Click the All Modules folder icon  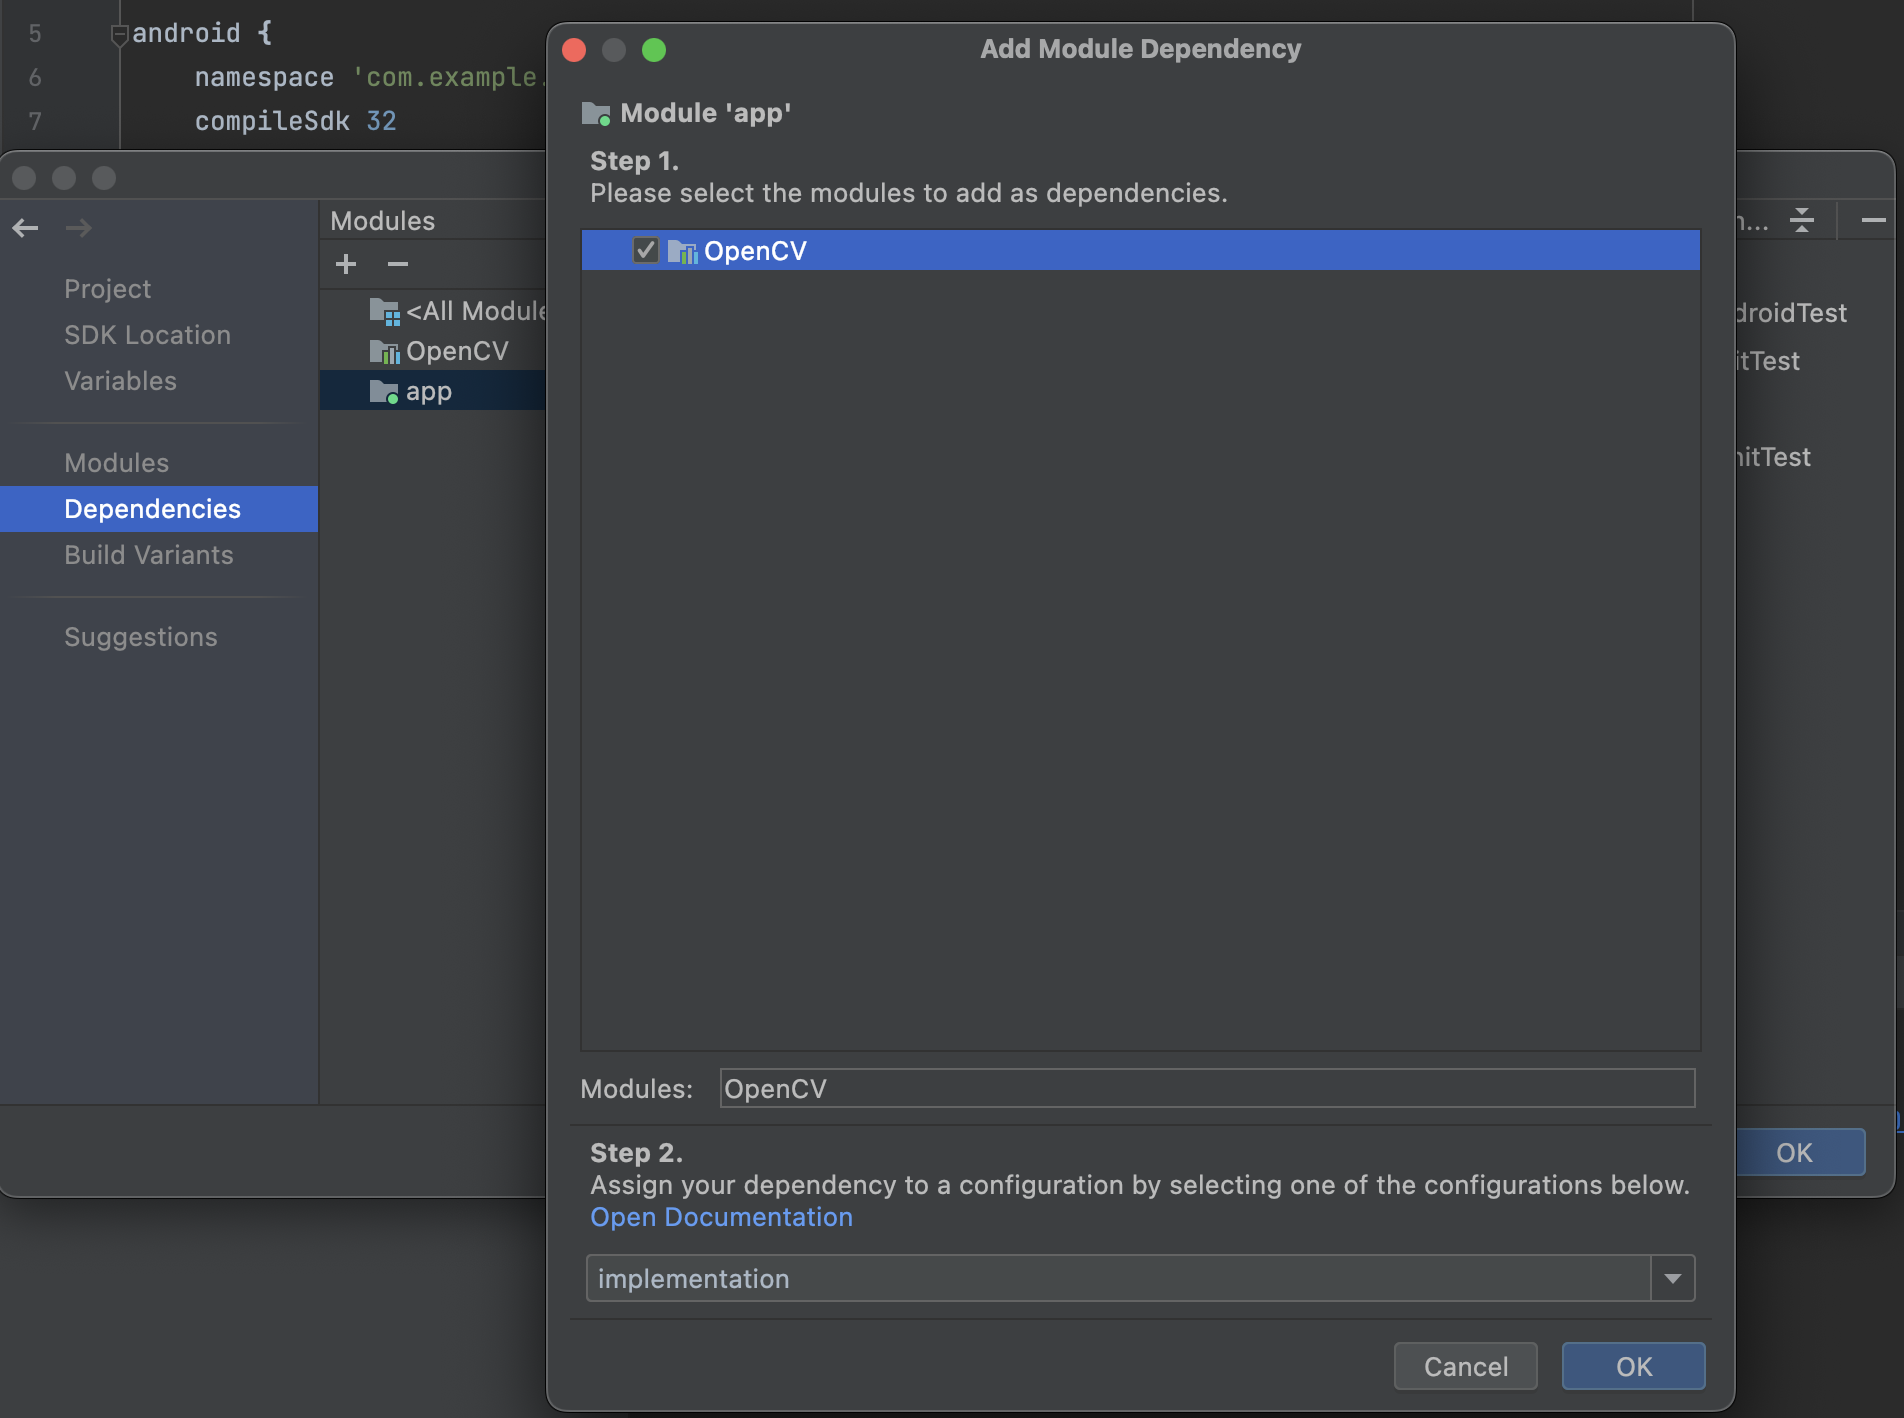385,312
